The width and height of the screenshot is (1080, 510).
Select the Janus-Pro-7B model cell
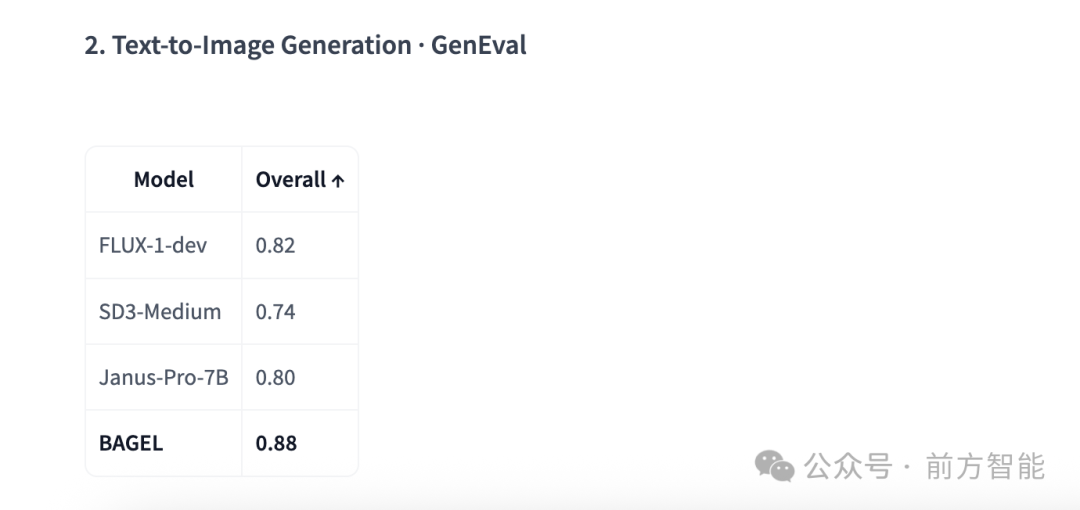[x=164, y=378]
